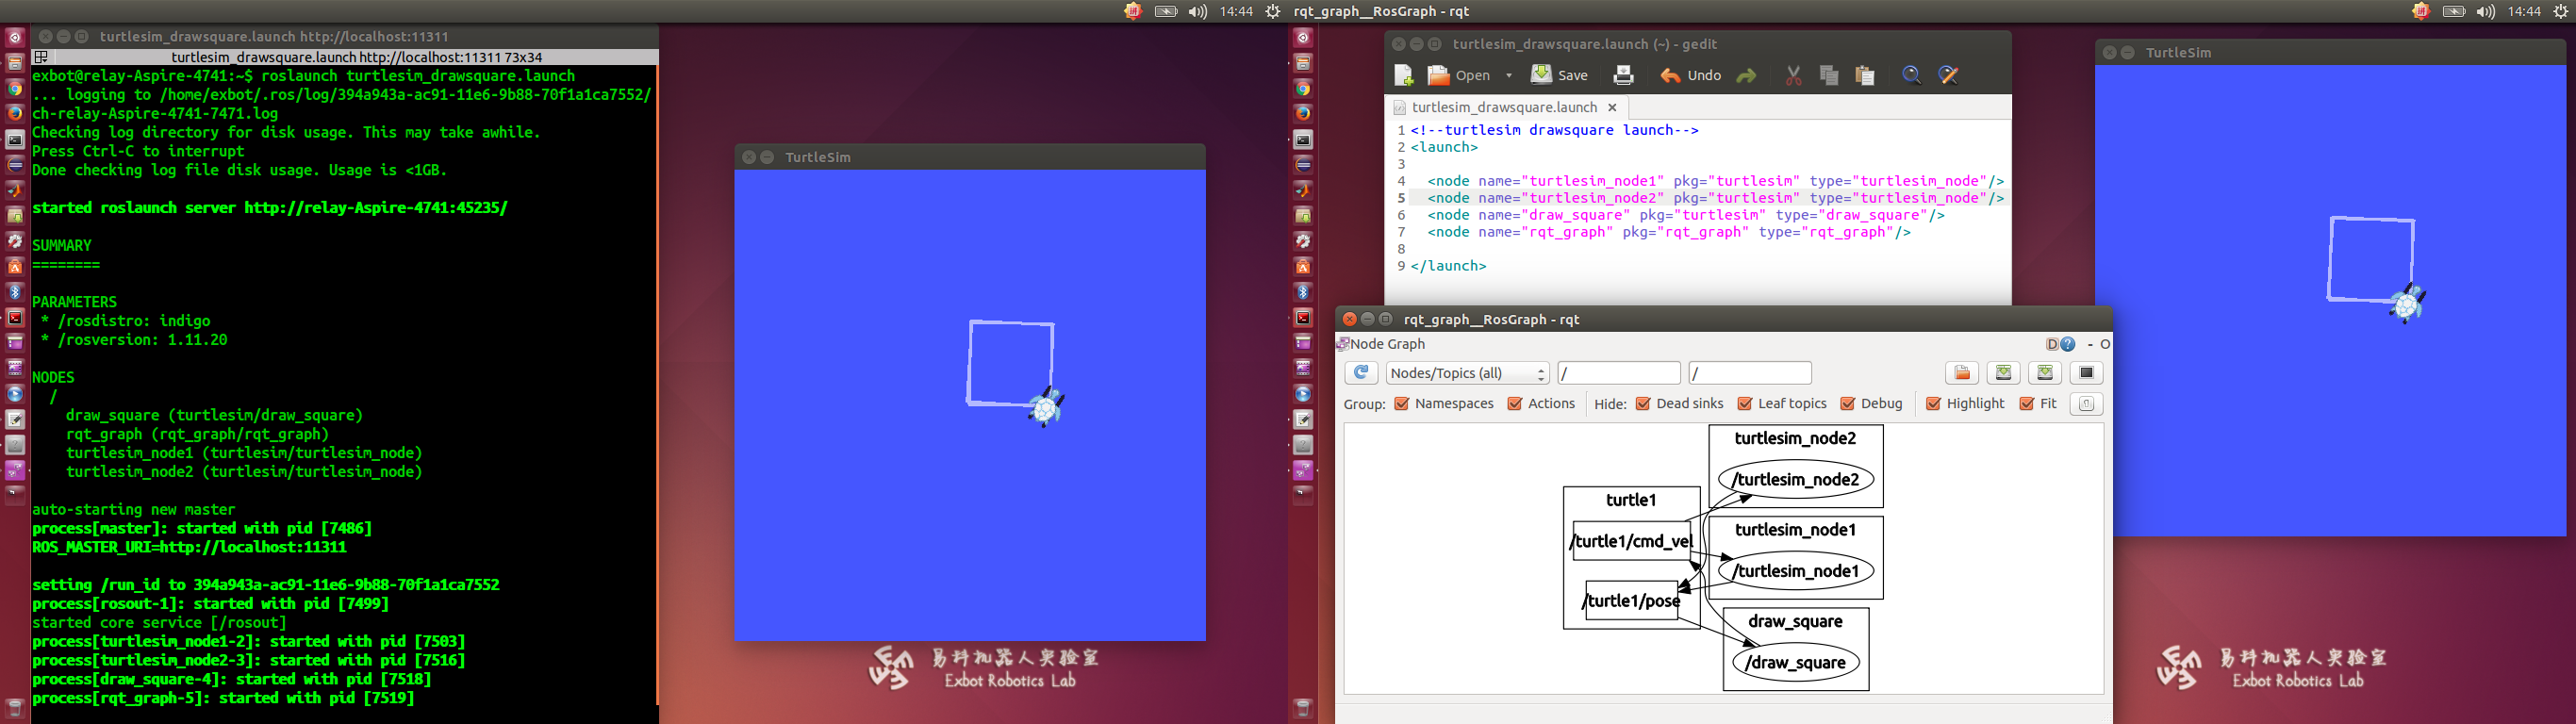Click the paste clipboard icon in gedit
The image size is (2576, 724).
(1864, 76)
